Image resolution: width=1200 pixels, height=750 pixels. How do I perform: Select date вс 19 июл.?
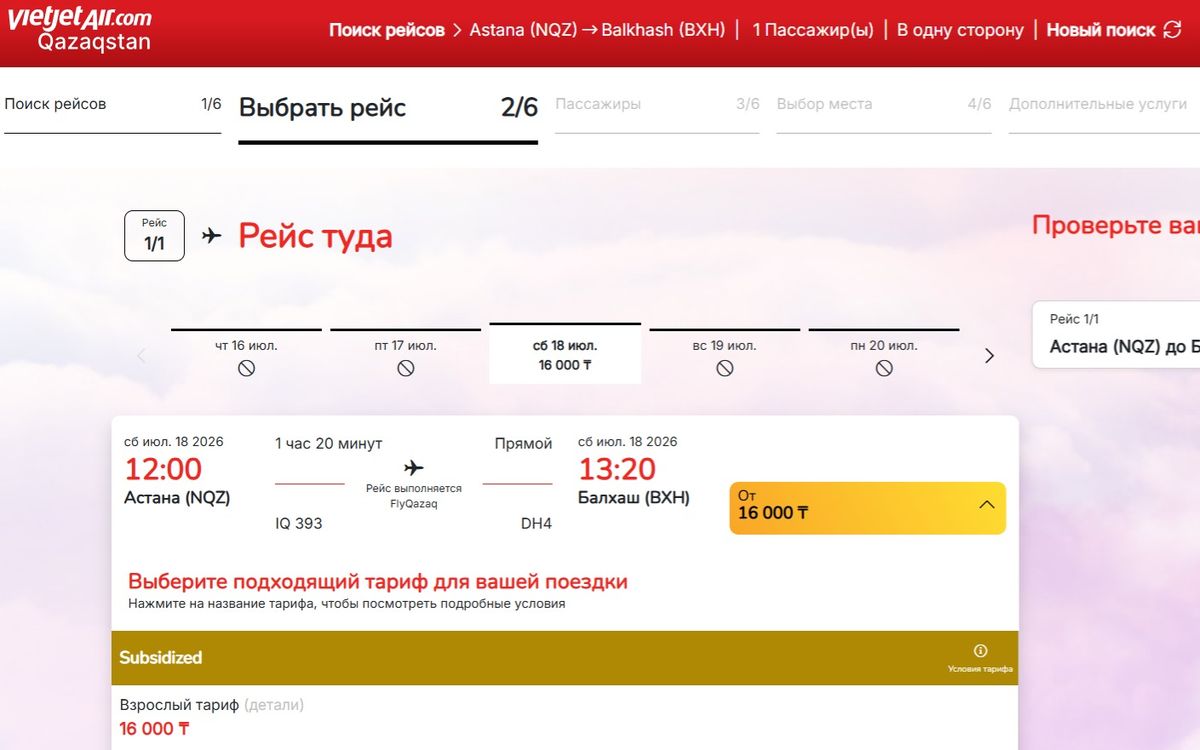(725, 356)
